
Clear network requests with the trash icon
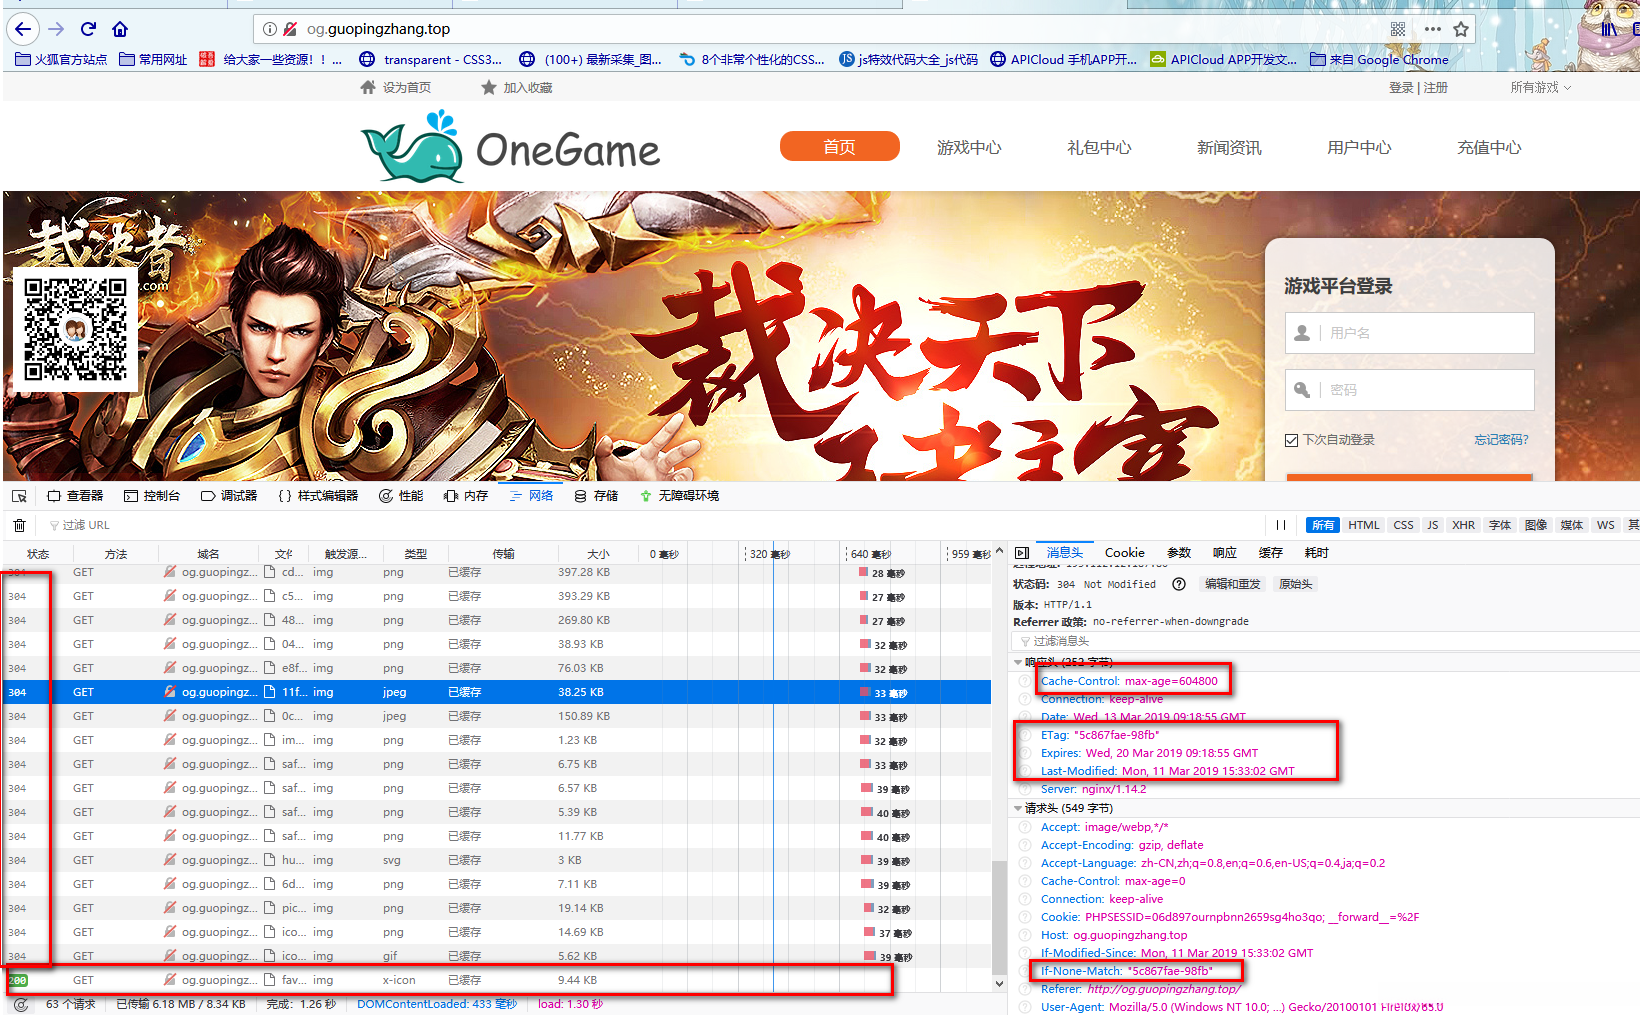19,525
